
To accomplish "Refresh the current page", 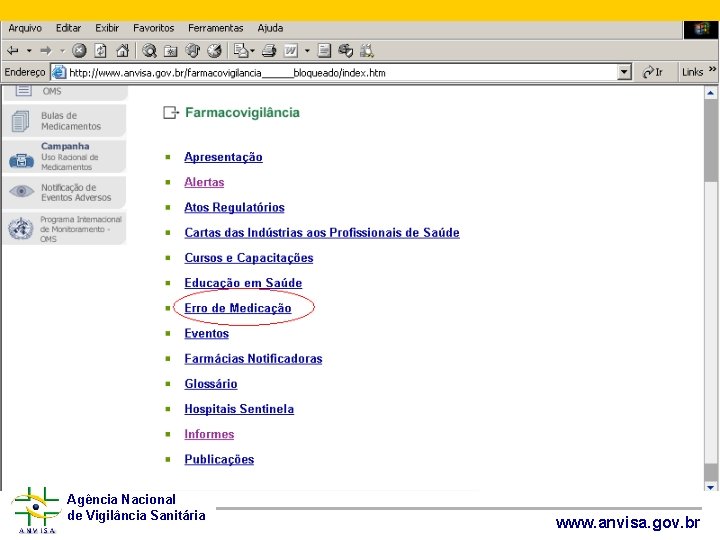I will (x=101, y=51).
